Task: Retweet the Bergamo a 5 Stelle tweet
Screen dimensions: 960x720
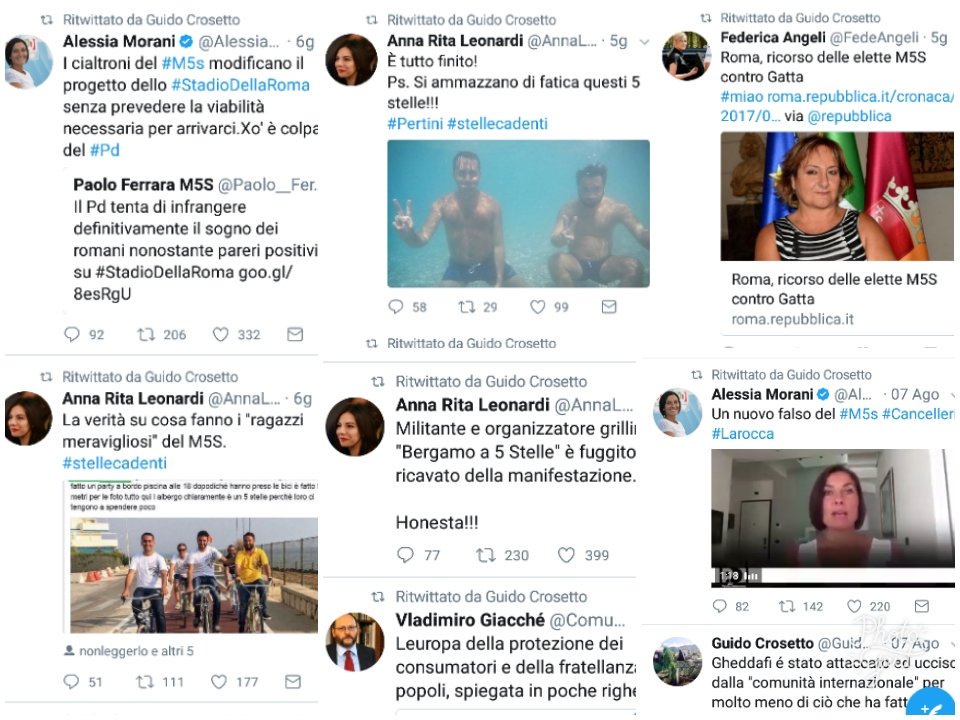Action: click(x=486, y=555)
